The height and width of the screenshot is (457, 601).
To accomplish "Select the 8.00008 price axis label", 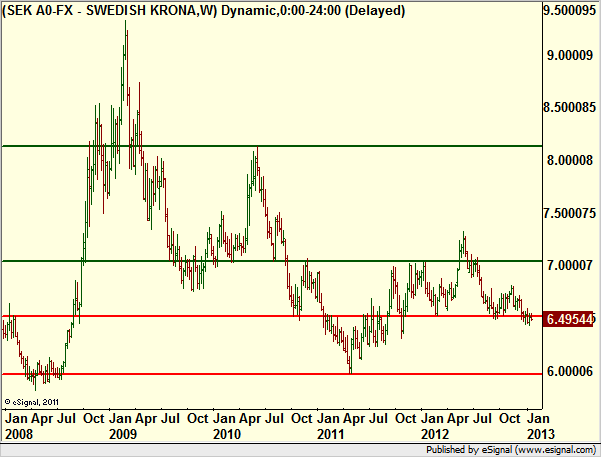I will pyautogui.click(x=570, y=160).
